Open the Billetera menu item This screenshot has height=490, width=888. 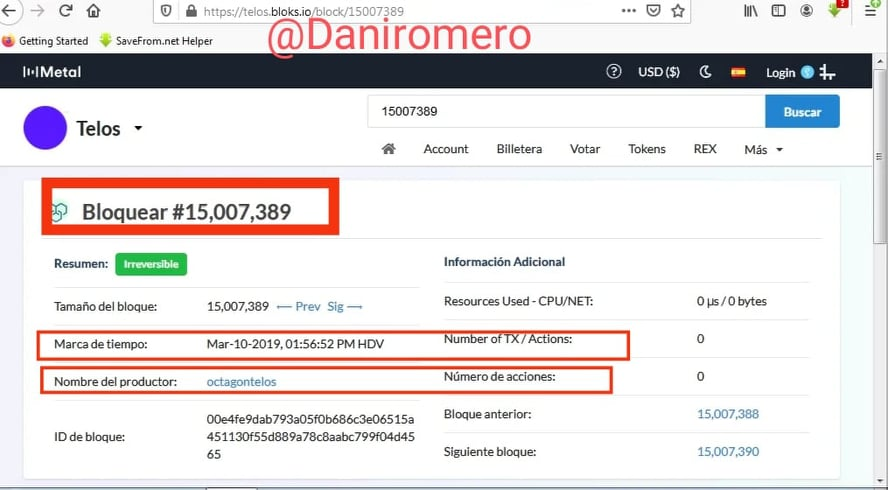click(x=519, y=149)
